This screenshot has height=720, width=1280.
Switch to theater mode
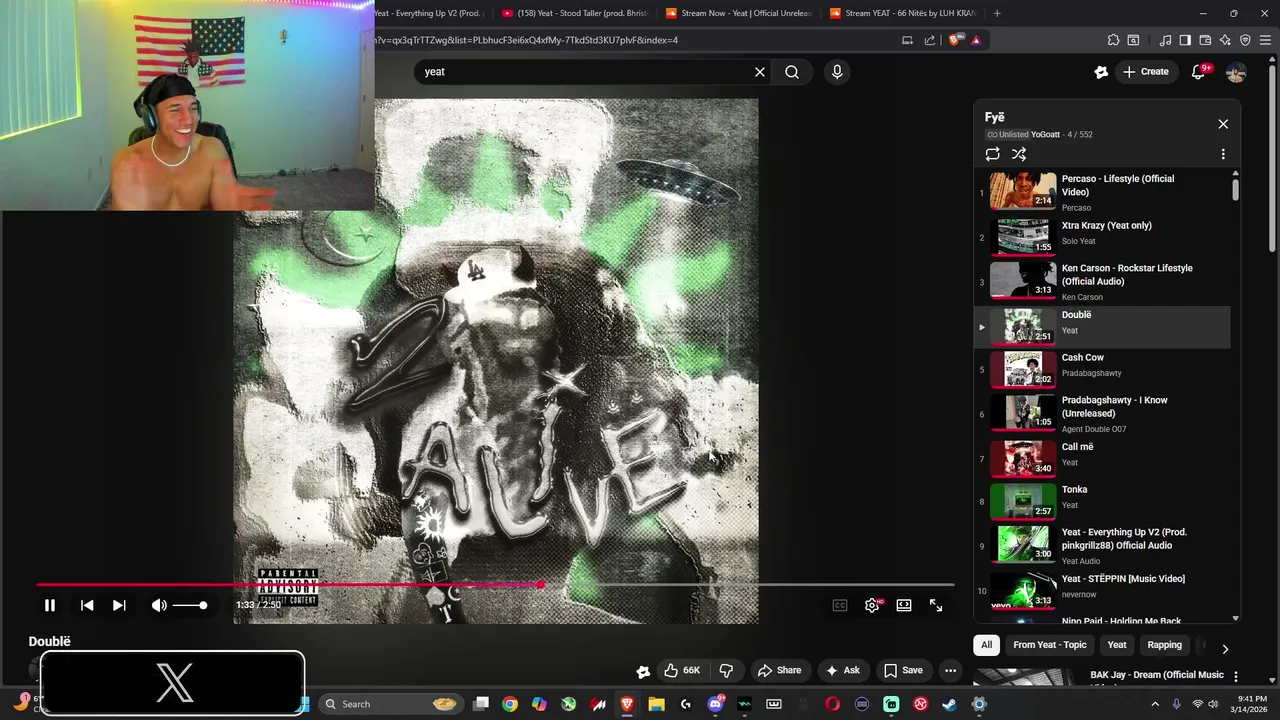[x=904, y=605]
